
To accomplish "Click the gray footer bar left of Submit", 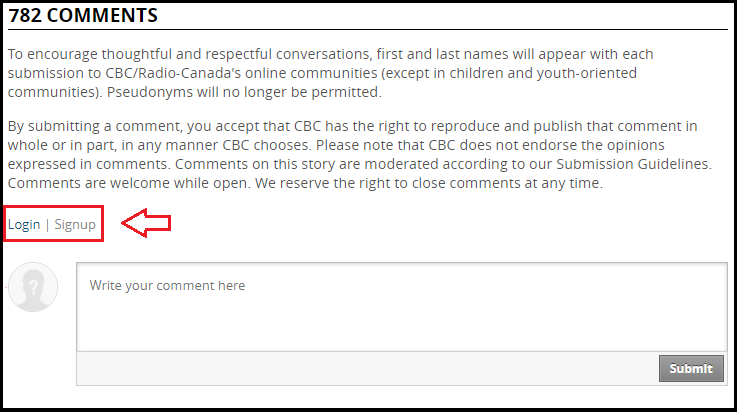I will (x=368, y=368).
